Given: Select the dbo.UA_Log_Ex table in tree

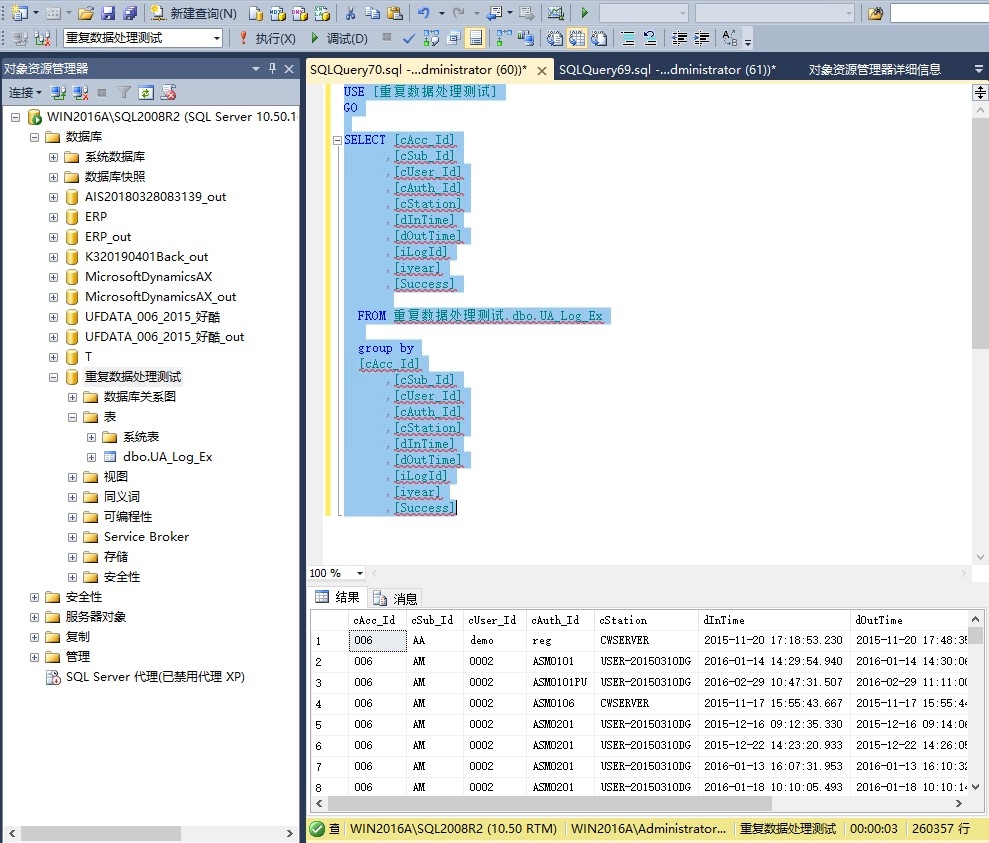Looking at the screenshot, I should 168,457.
